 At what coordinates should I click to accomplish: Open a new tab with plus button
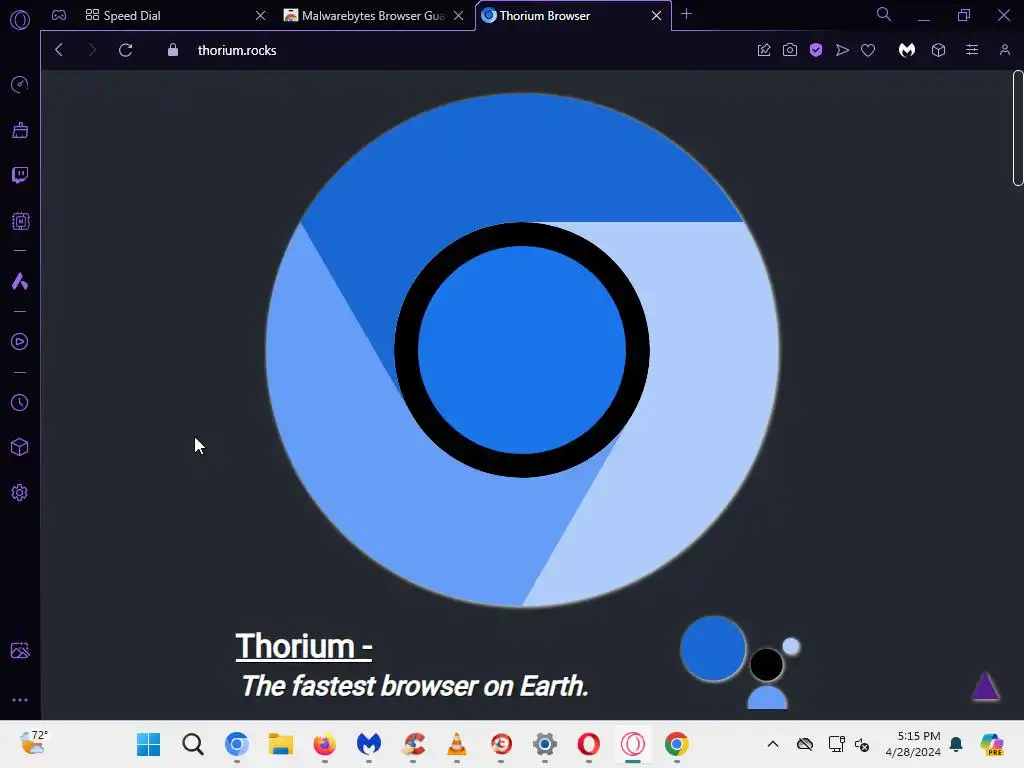point(686,14)
